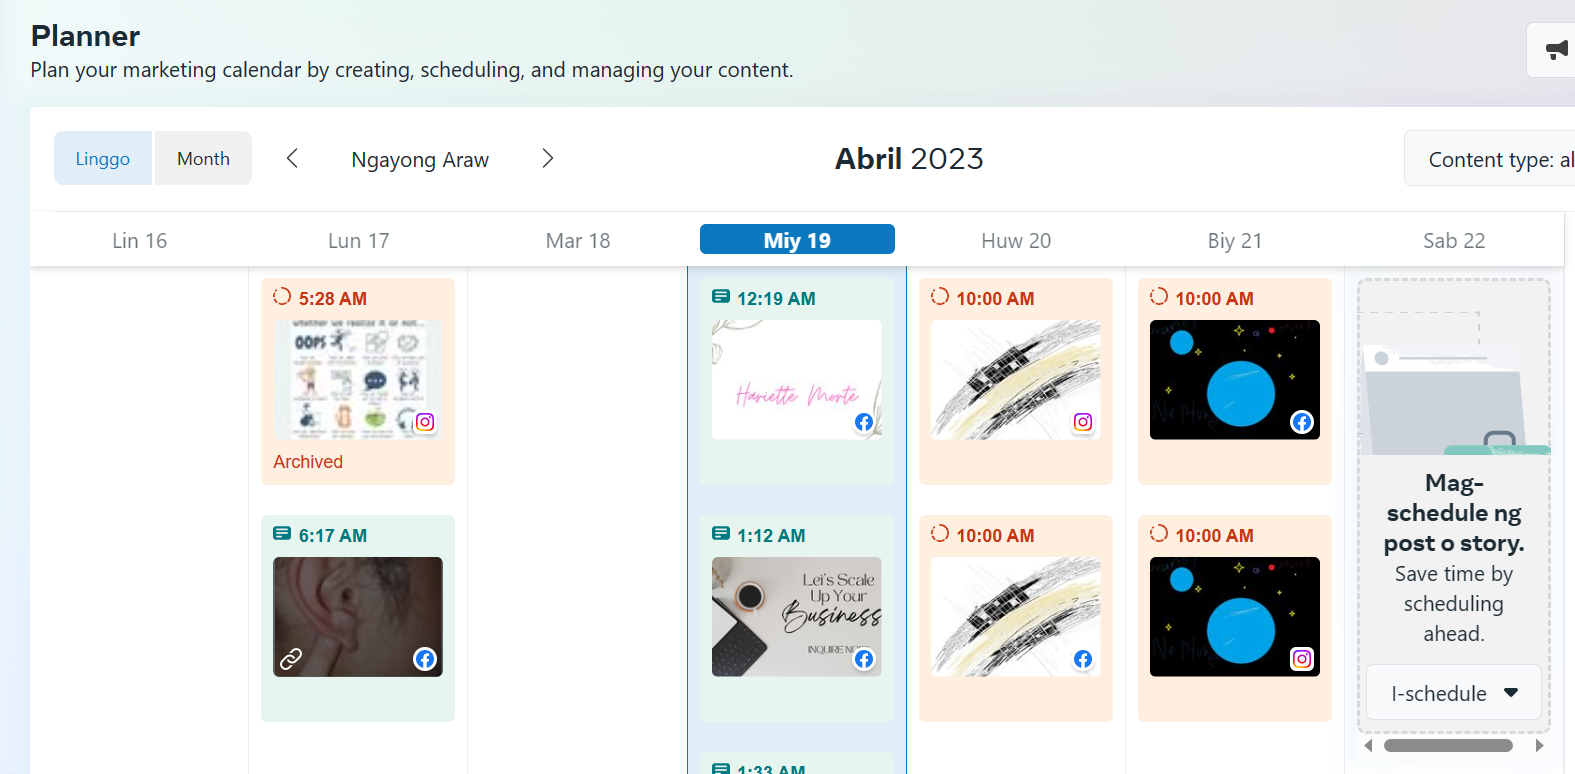This screenshot has height=774, width=1575.
Task: Select the Miy 19 day header
Action: 797,240
